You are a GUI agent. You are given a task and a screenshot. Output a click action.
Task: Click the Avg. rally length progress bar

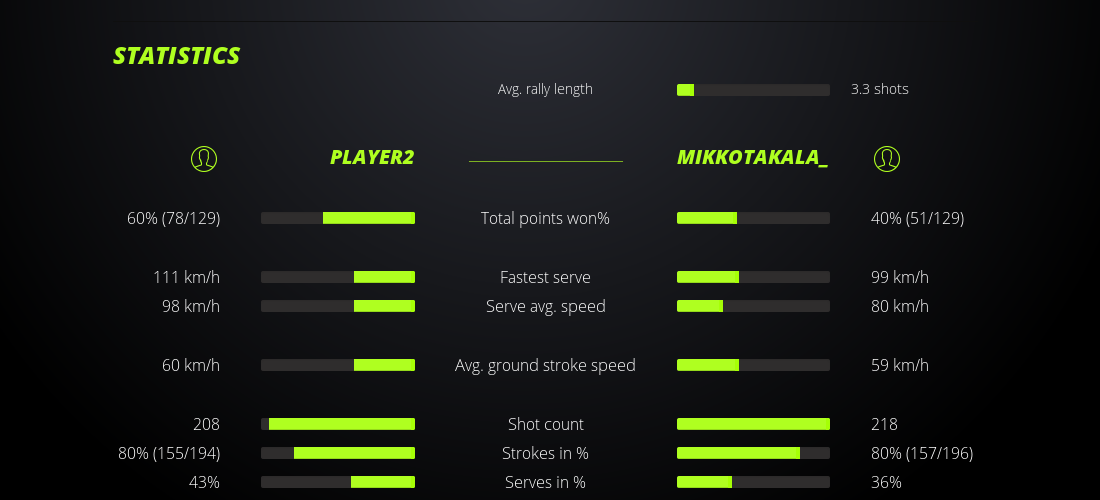tap(753, 90)
